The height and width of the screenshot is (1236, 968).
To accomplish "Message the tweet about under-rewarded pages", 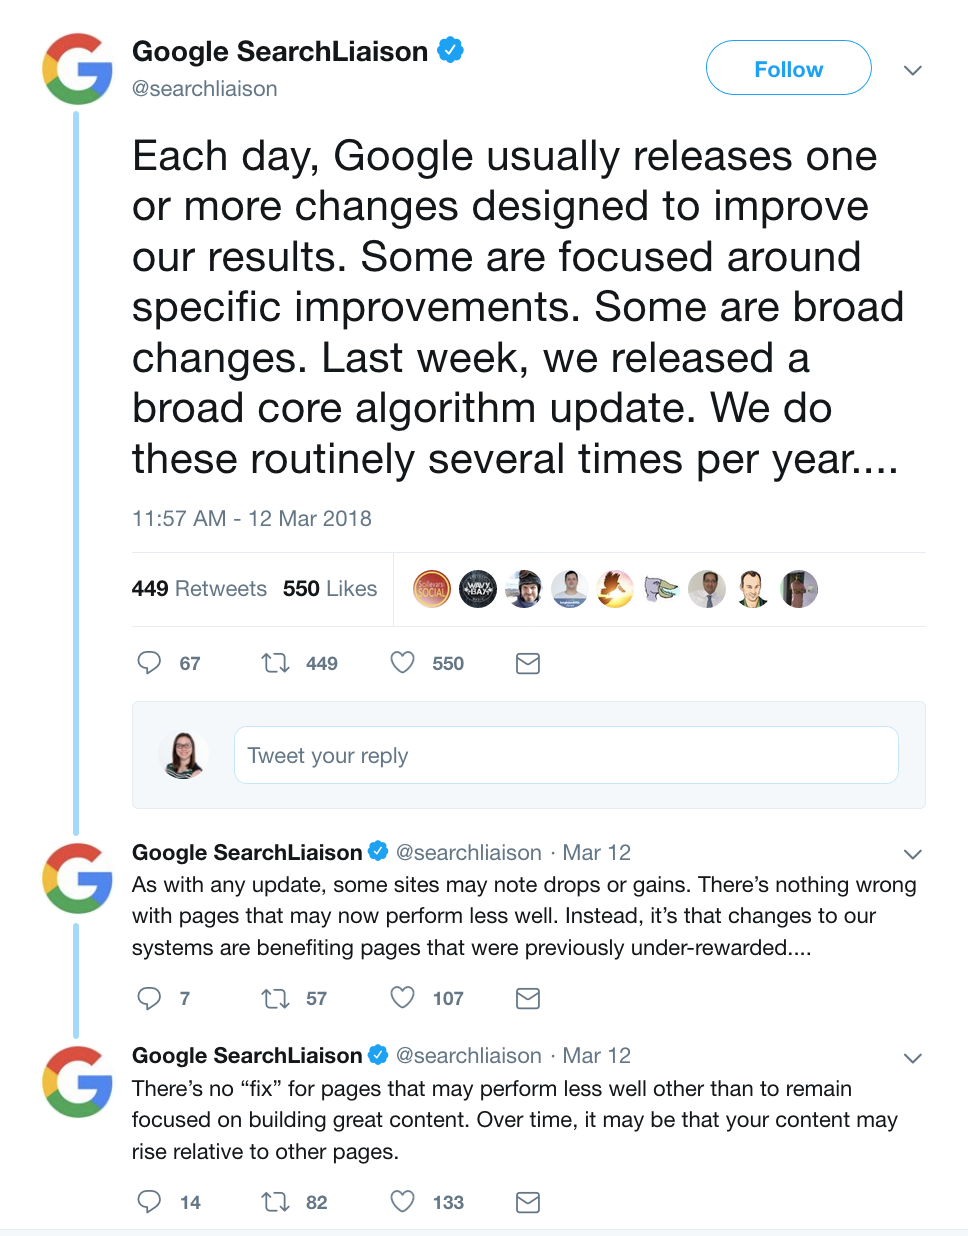I will (528, 998).
